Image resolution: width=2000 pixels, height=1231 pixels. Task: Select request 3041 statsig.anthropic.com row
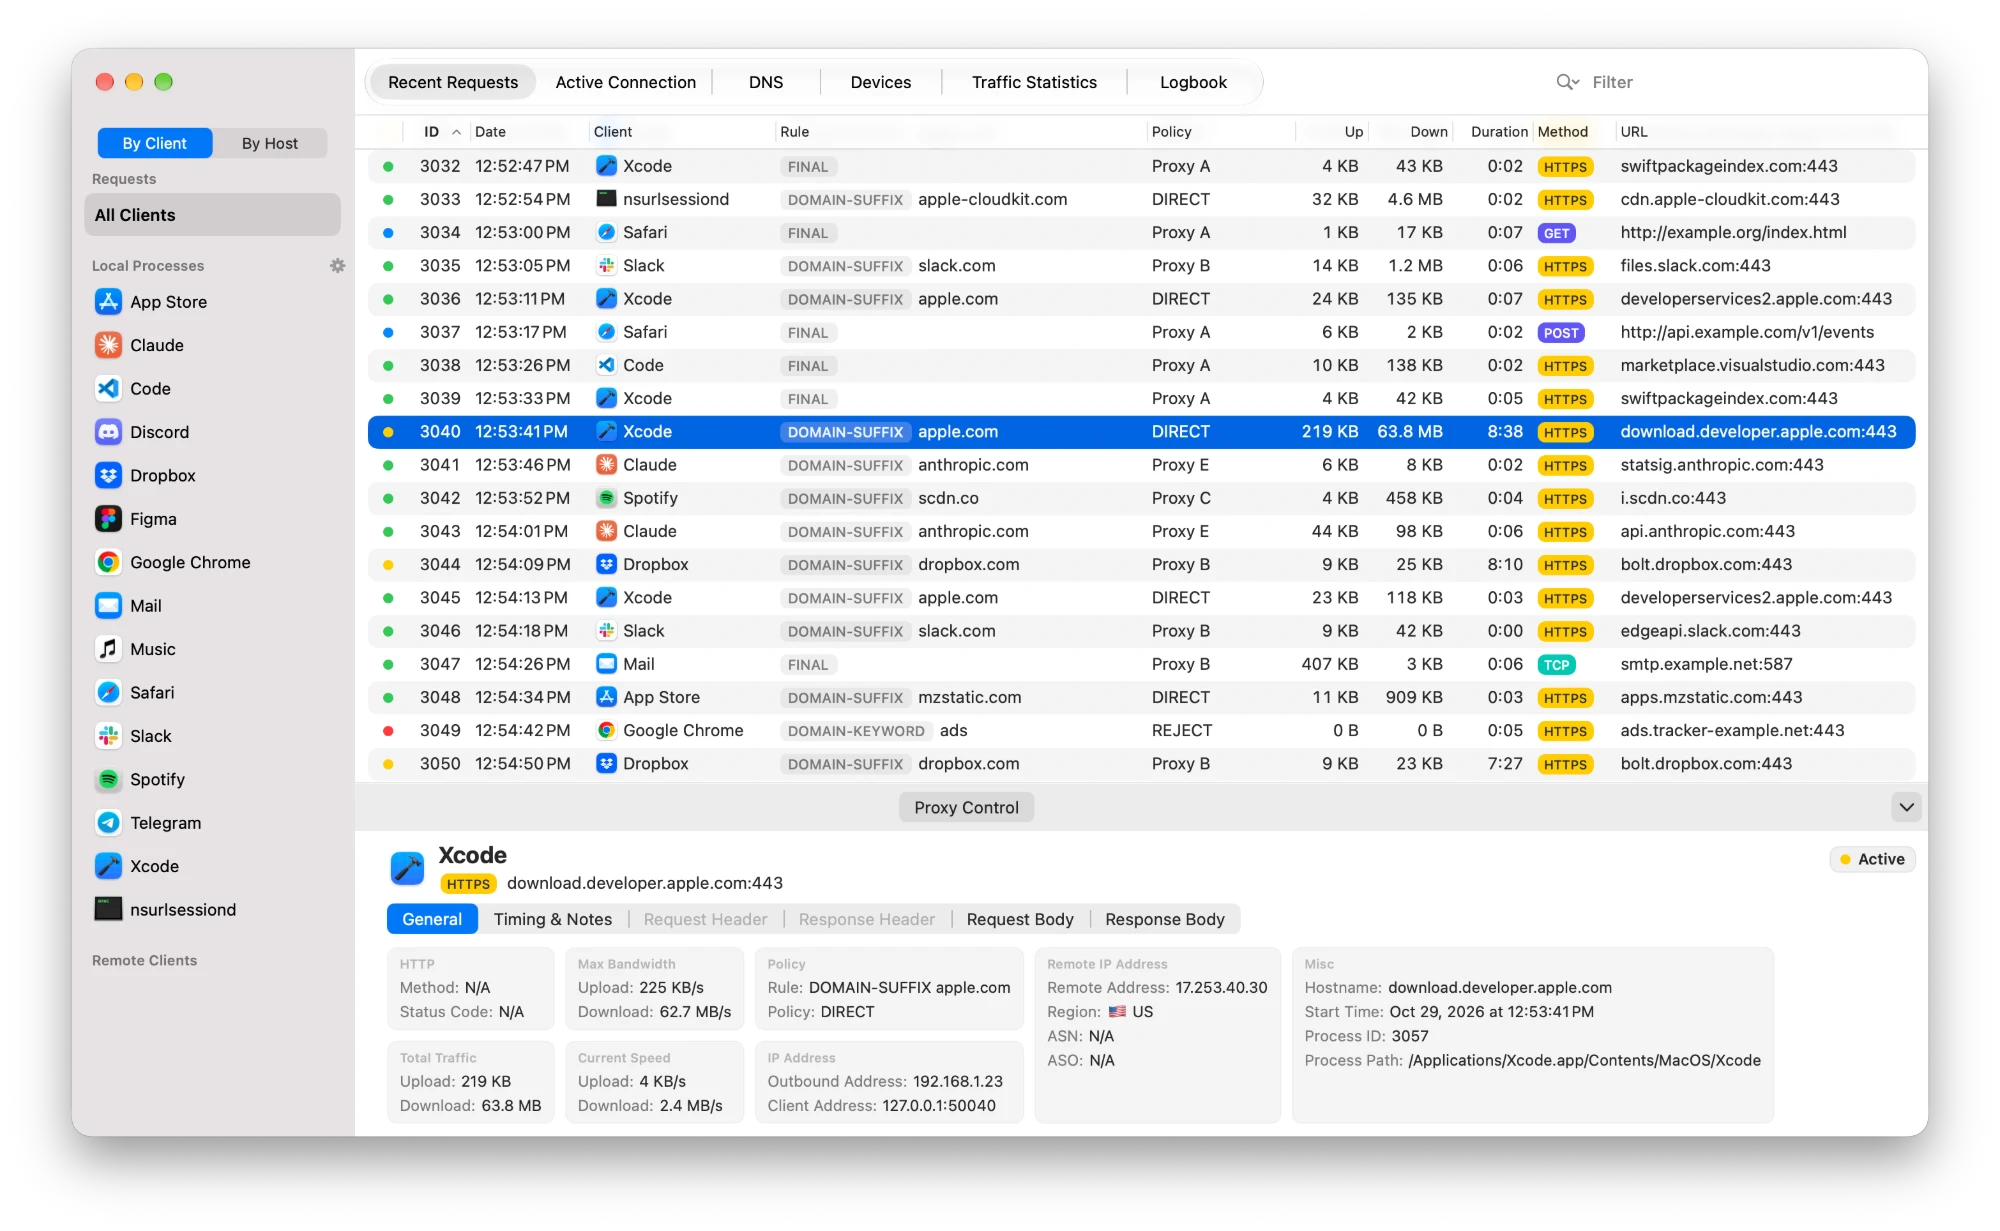[x=1141, y=465]
